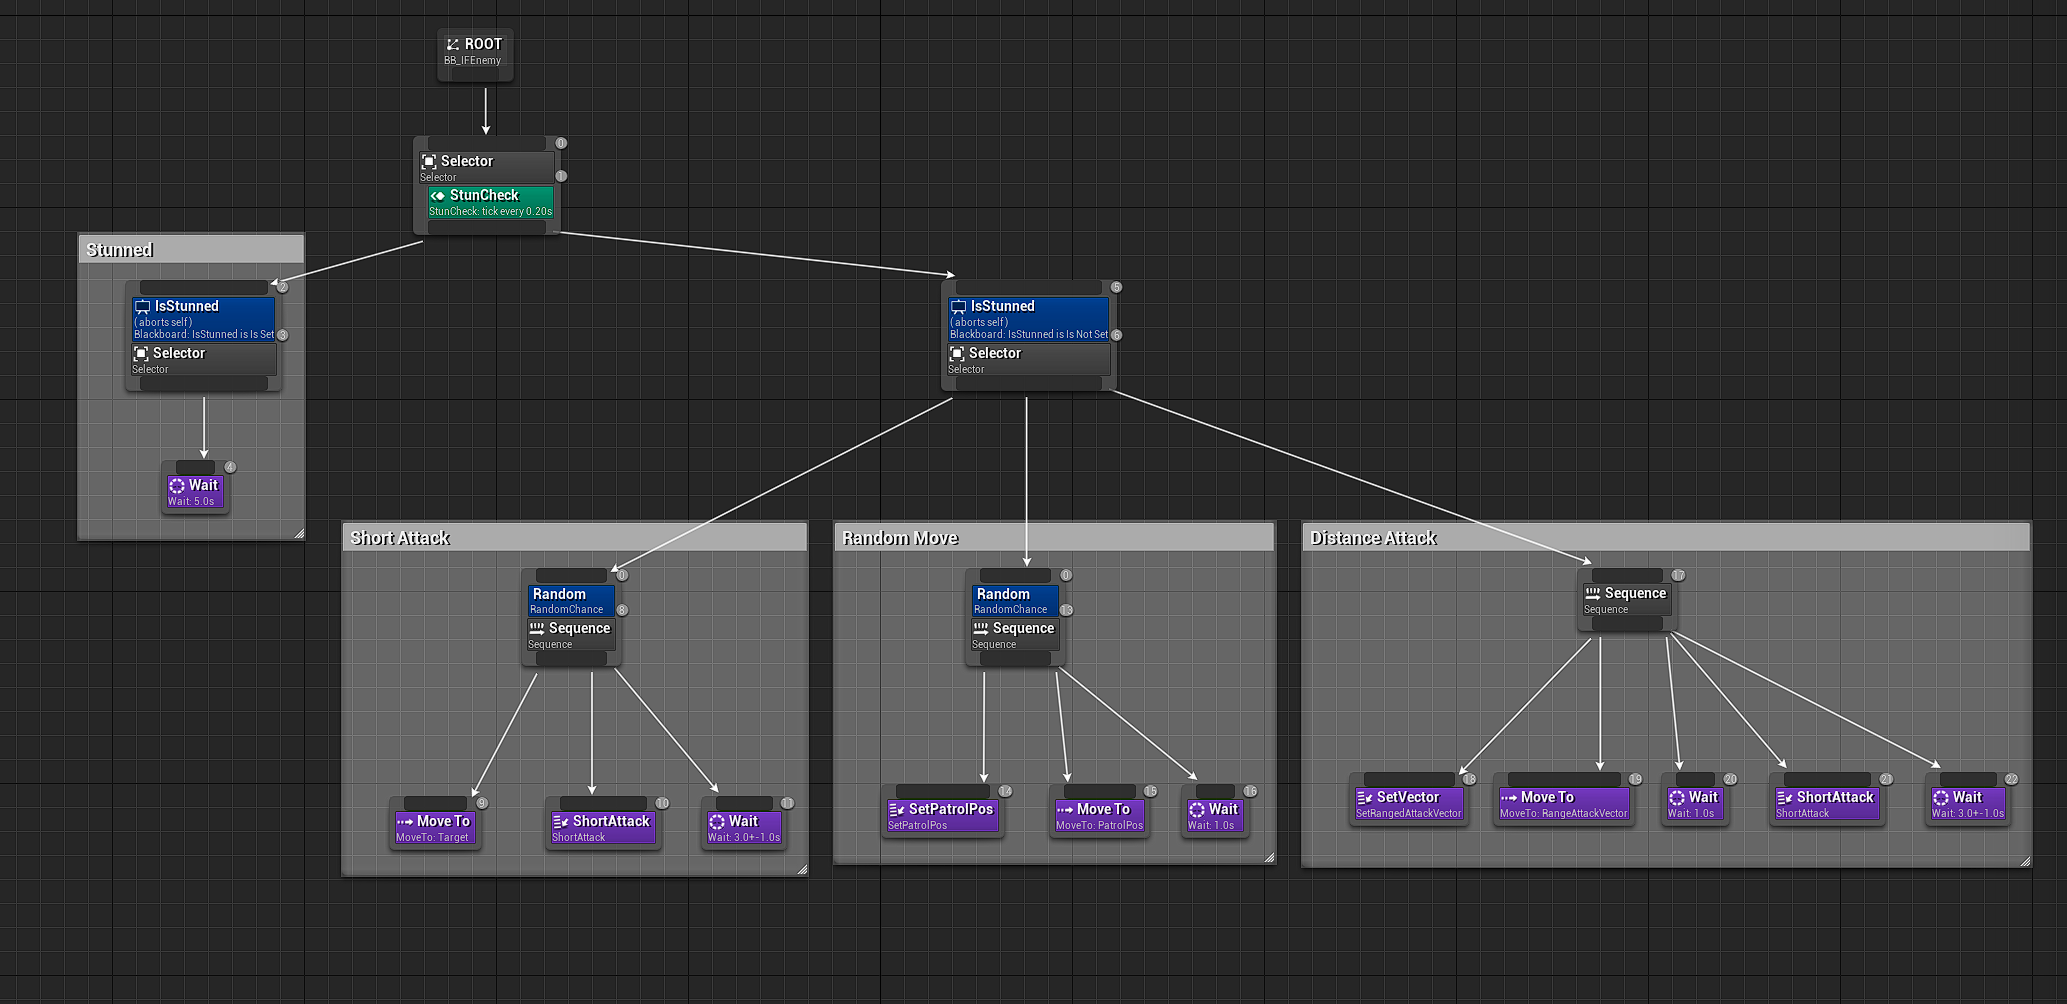Click the ROOT node output pin
This screenshot has height=1004, width=2067.
point(475,74)
